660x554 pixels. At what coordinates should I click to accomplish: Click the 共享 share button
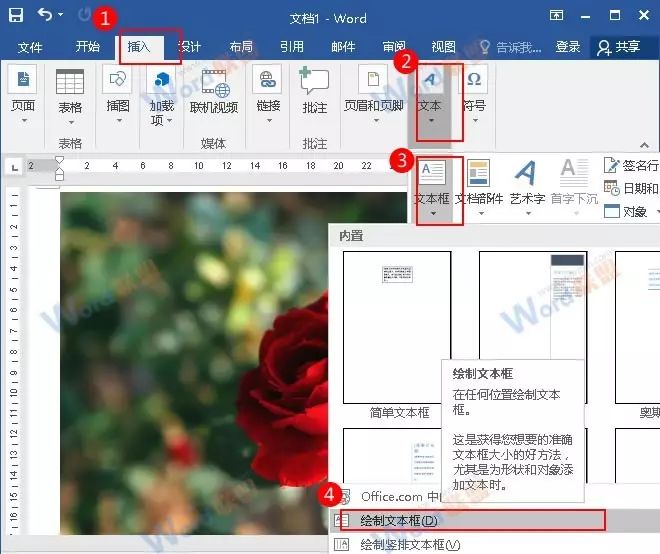coord(619,47)
